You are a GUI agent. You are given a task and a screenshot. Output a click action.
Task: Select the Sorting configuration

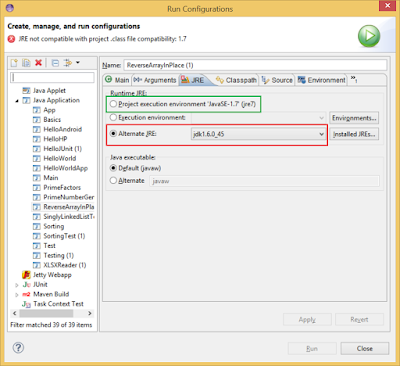[54, 226]
